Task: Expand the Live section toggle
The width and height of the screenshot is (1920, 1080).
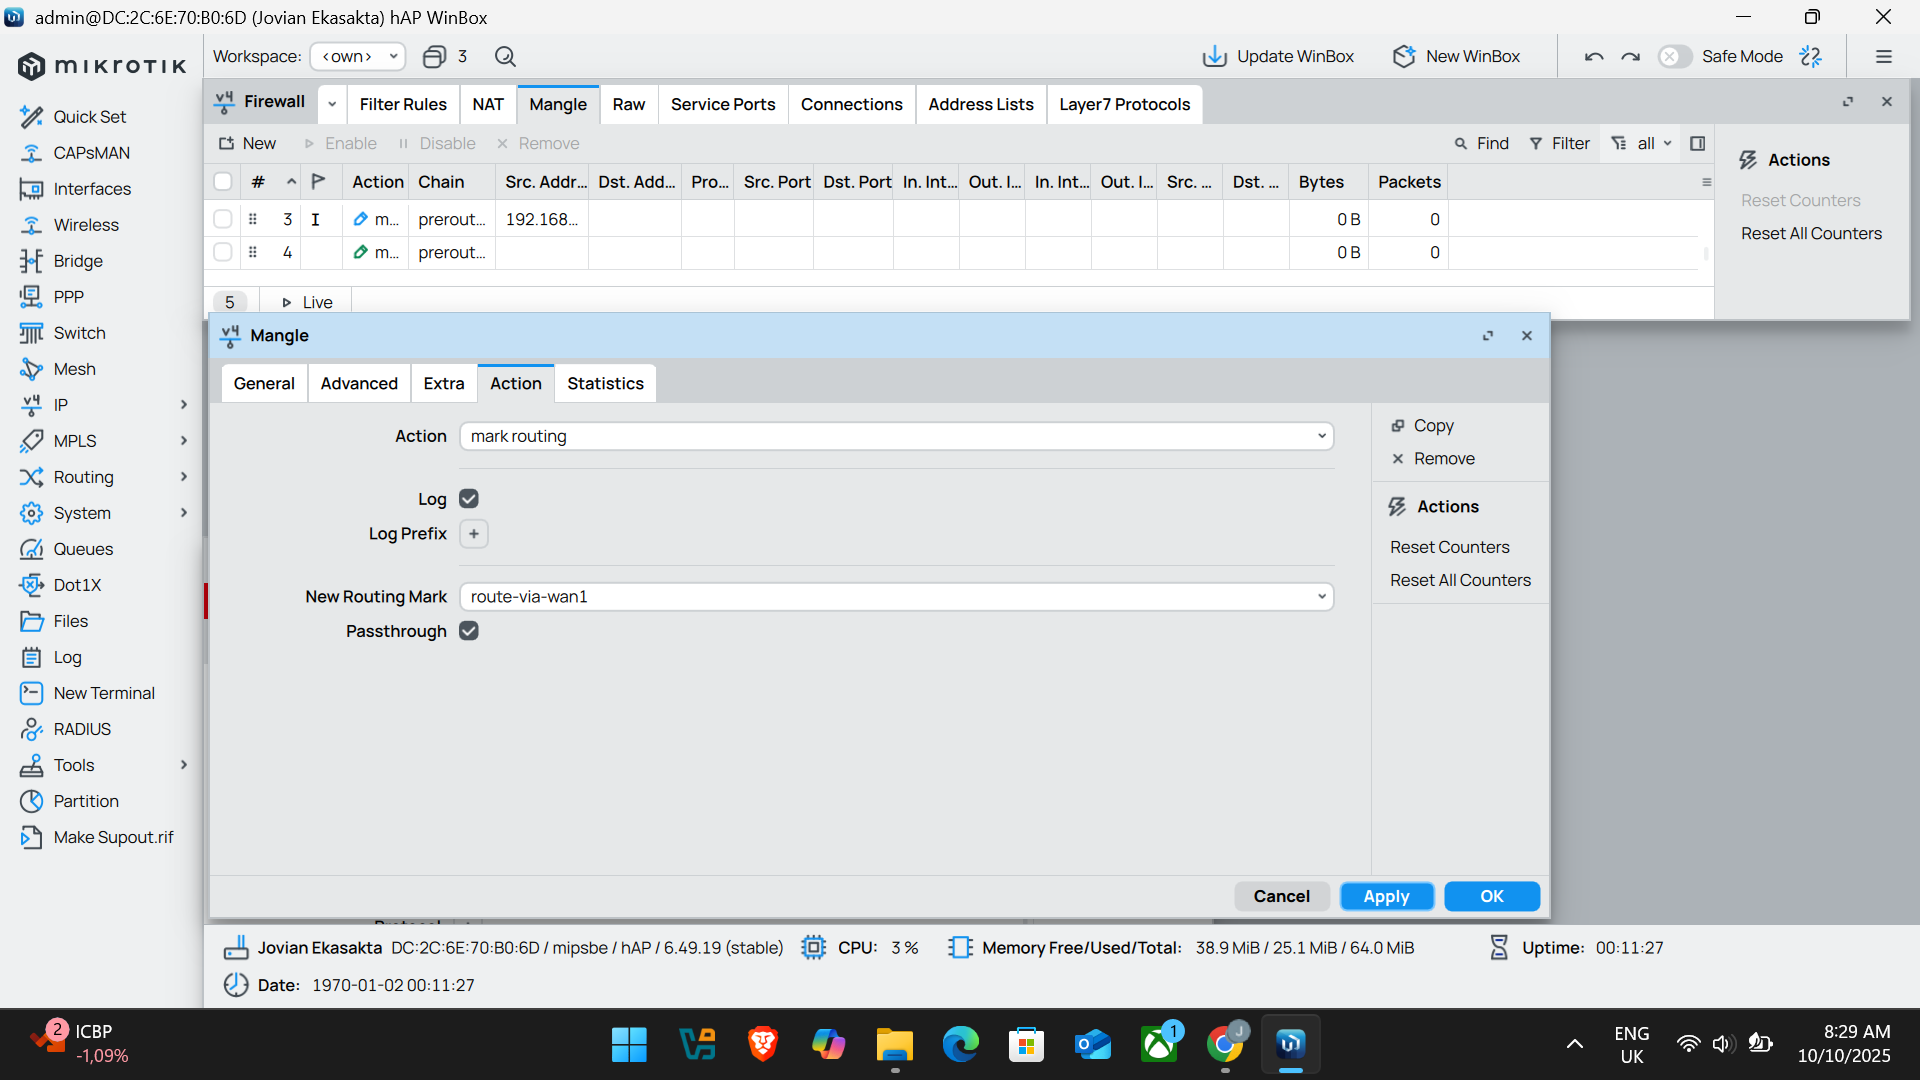Action: click(x=306, y=302)
